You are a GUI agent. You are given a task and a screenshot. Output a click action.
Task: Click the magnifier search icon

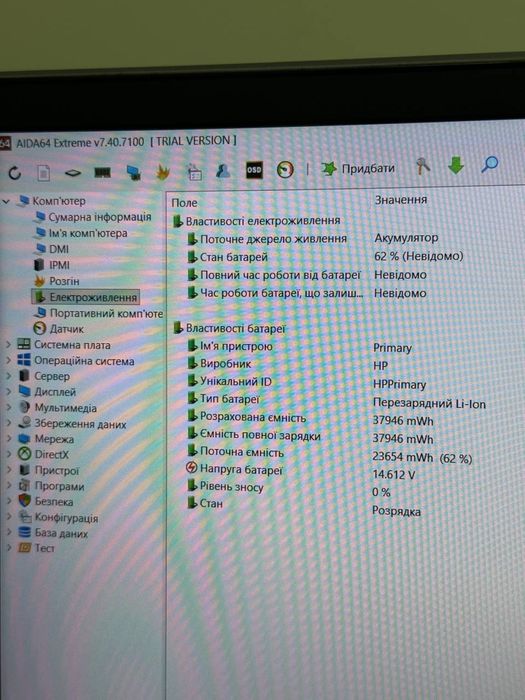pos(490,164)
